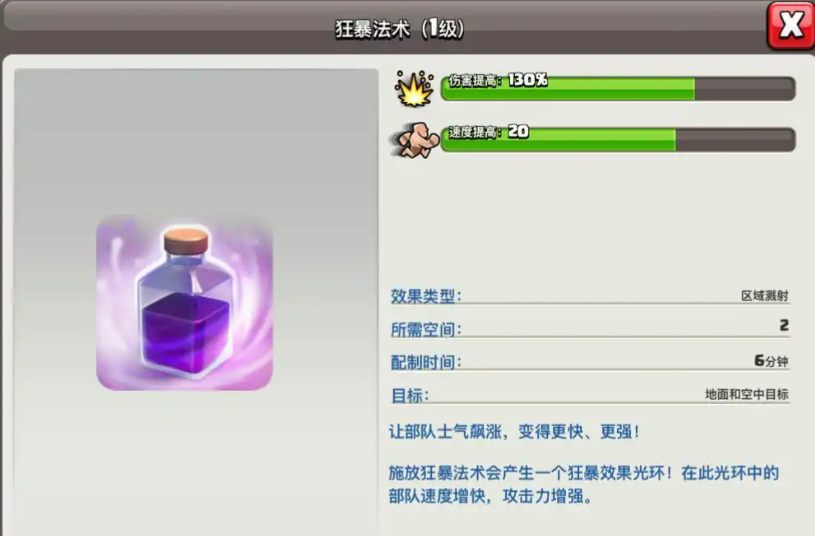Tap the empty gray part of damage bar
Viewport: 815px width, 536px height.
coord(744,88)
